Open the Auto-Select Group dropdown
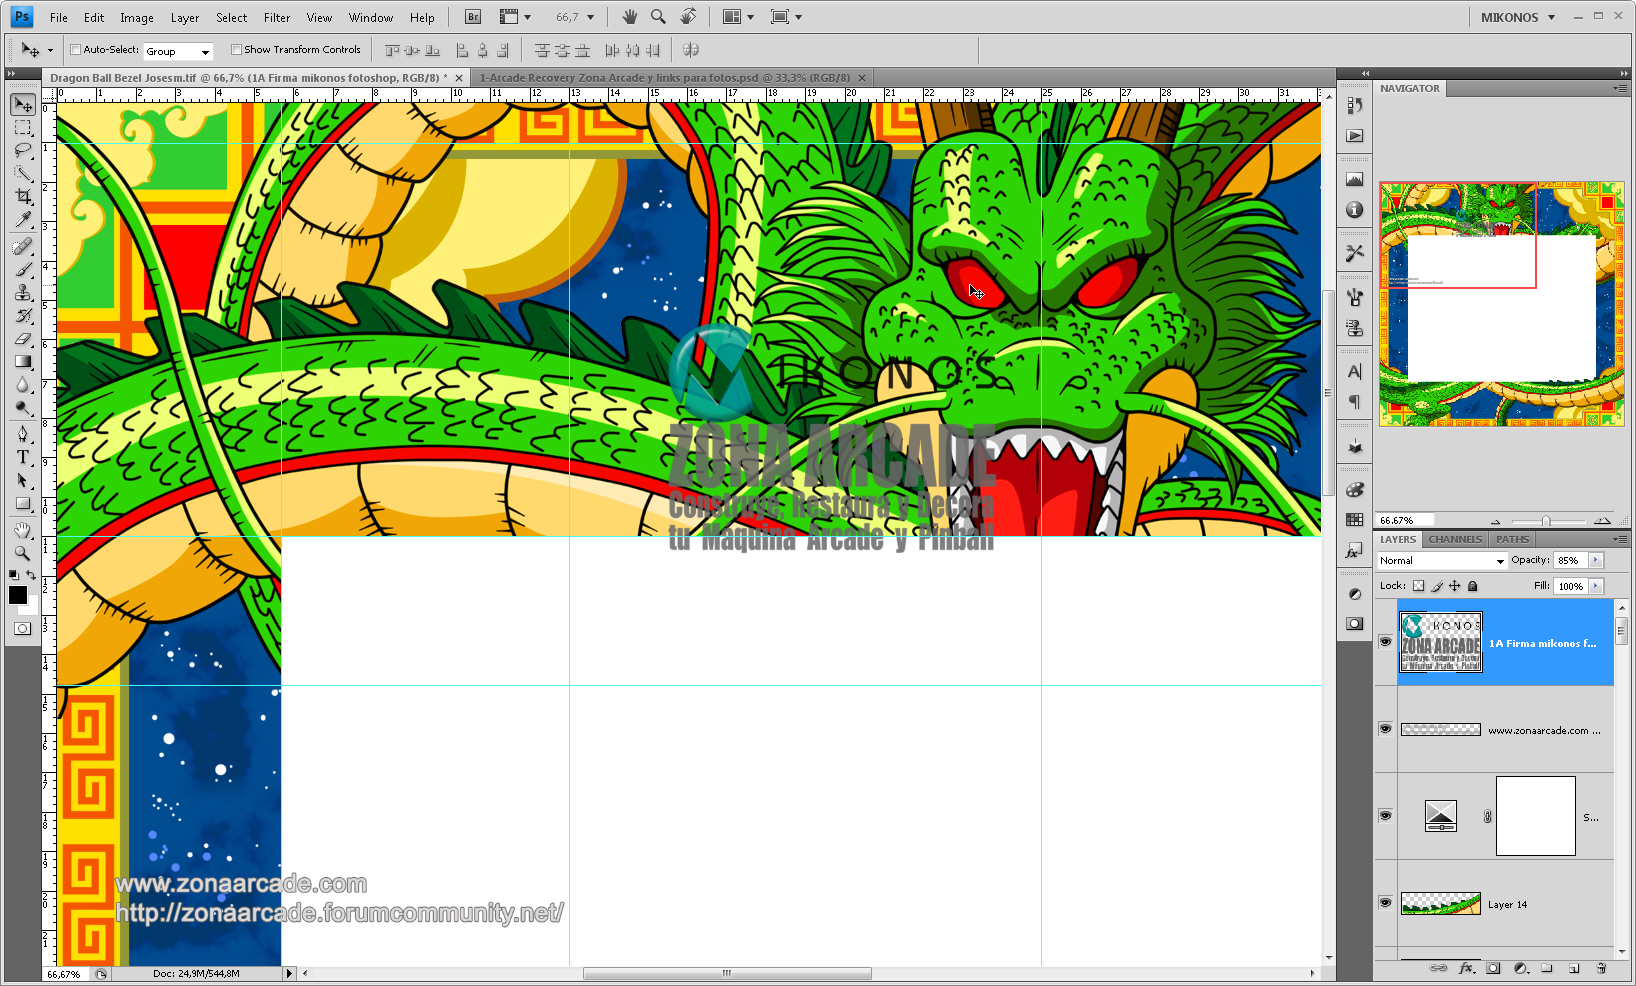Viewport: 1636px width, 986px height. tap(178, 51)
